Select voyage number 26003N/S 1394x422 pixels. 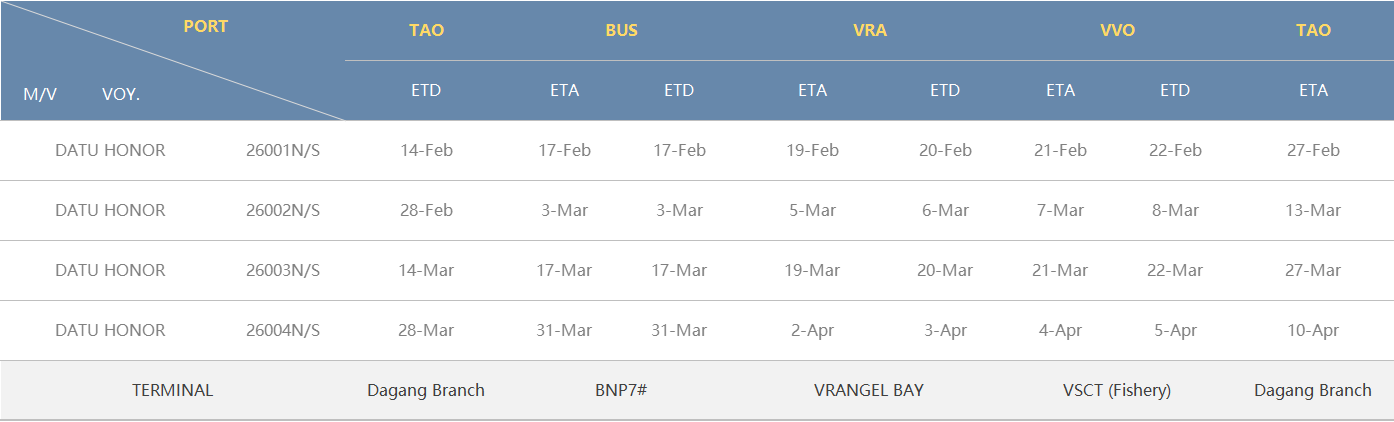(x=283, y=270)
